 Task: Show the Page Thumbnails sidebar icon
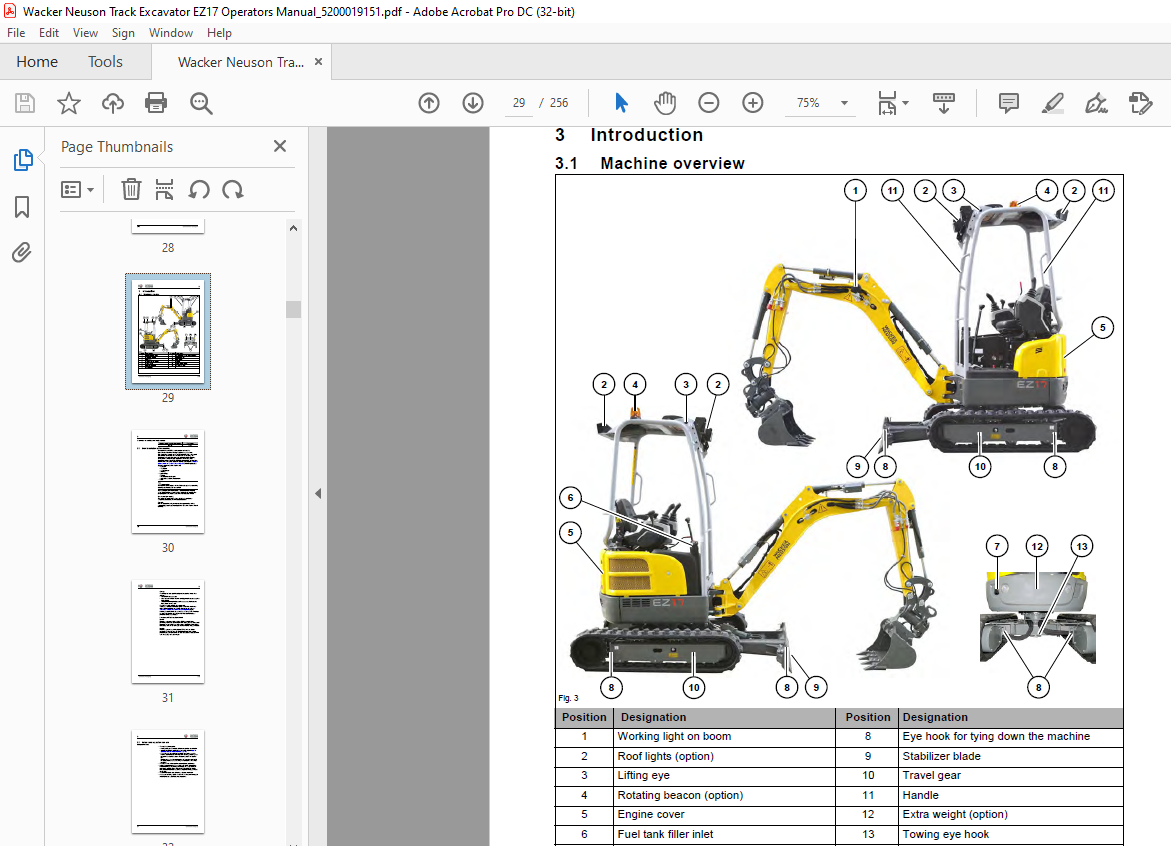(22, 160)
